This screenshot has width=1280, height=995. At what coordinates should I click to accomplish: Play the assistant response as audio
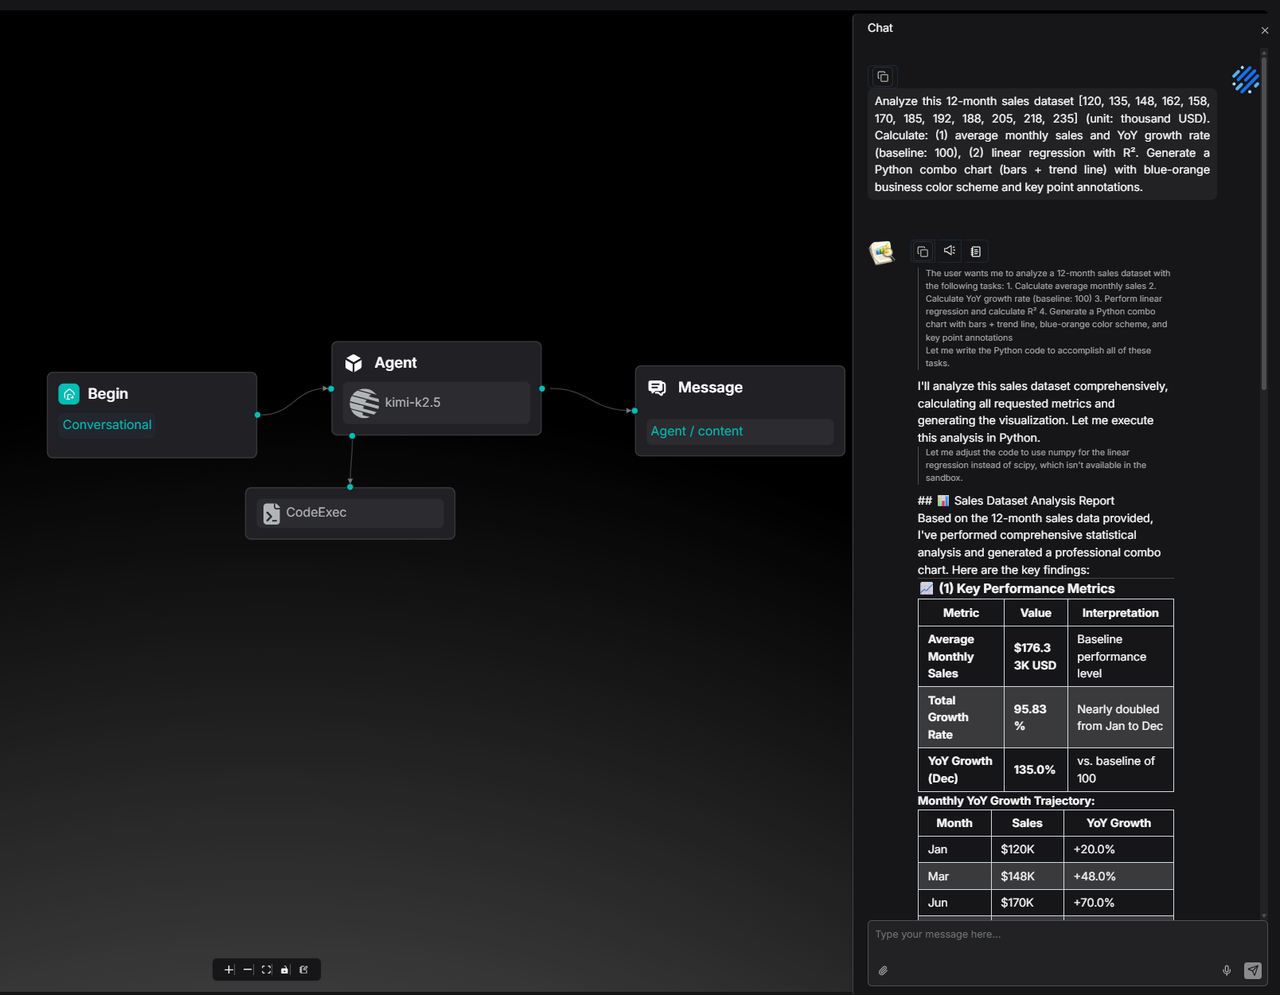(949, 252)
